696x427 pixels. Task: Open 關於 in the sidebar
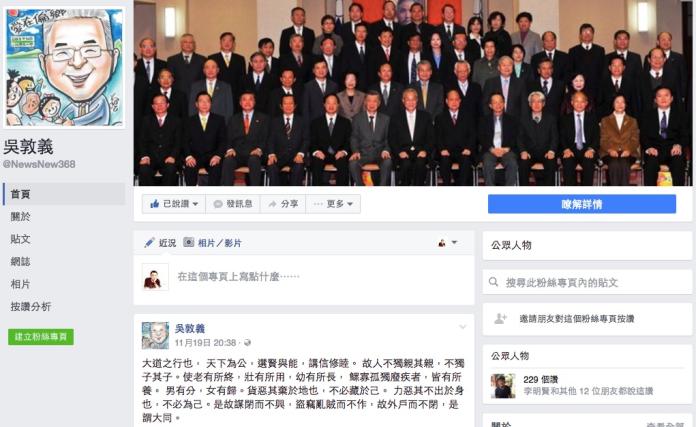pos(20,217)
